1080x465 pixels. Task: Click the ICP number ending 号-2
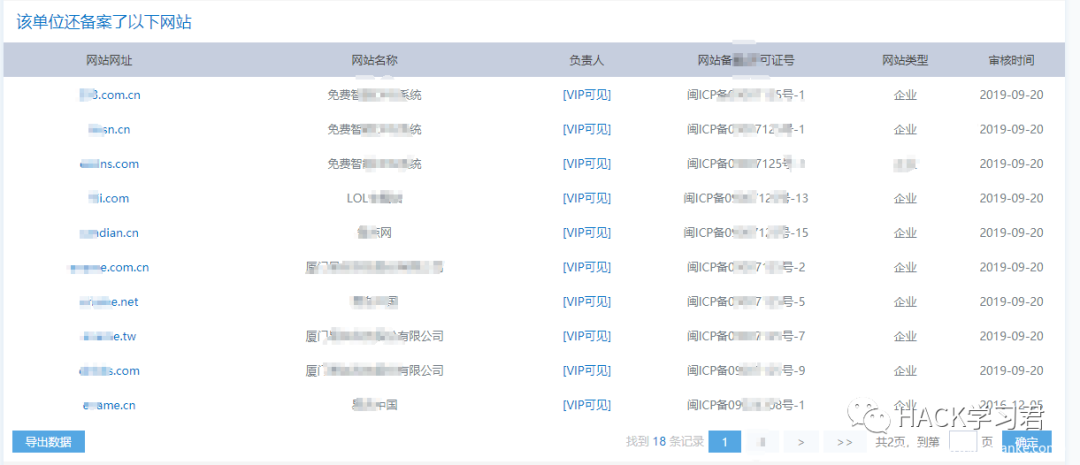pos(746,267)
